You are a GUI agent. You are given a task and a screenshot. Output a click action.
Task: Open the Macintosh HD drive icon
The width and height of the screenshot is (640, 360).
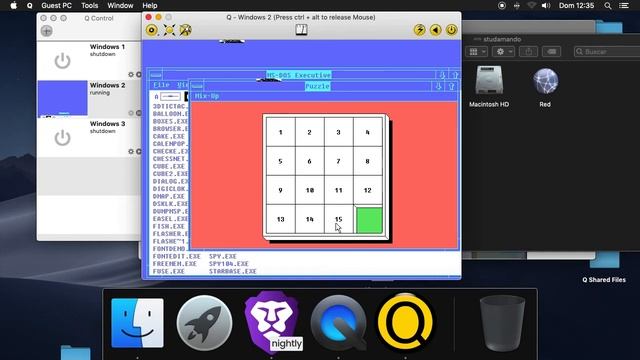click(489, 80)
